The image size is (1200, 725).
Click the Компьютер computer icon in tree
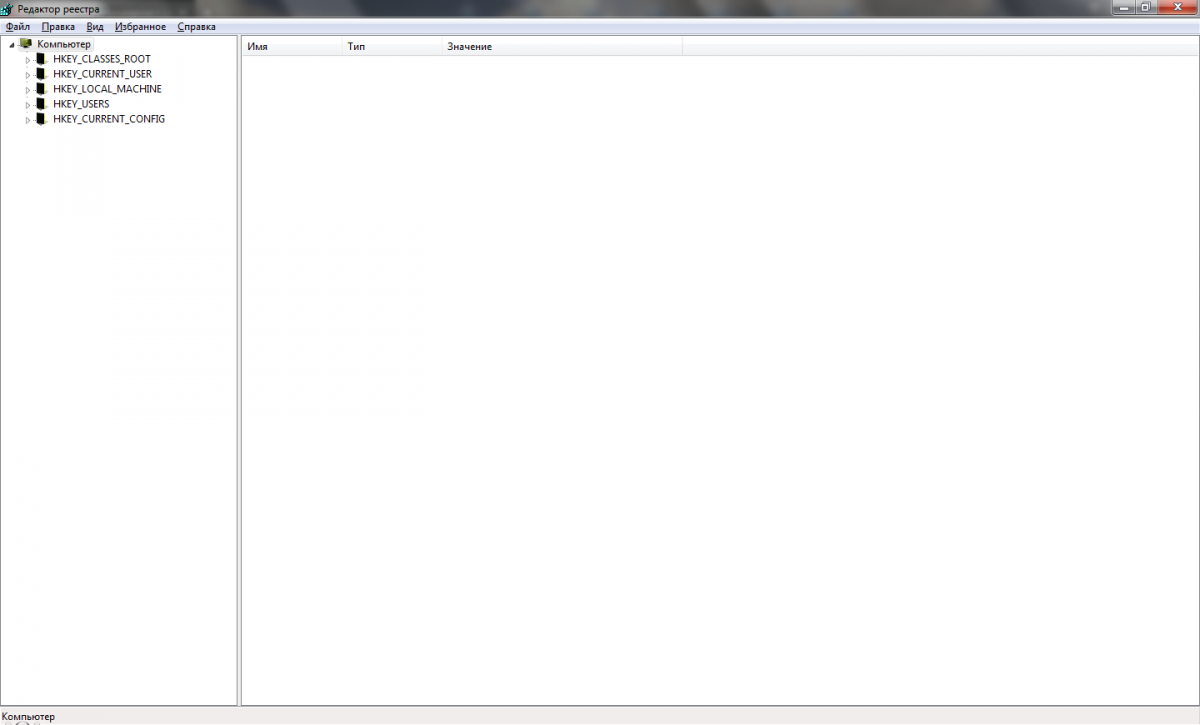(26, 44)
